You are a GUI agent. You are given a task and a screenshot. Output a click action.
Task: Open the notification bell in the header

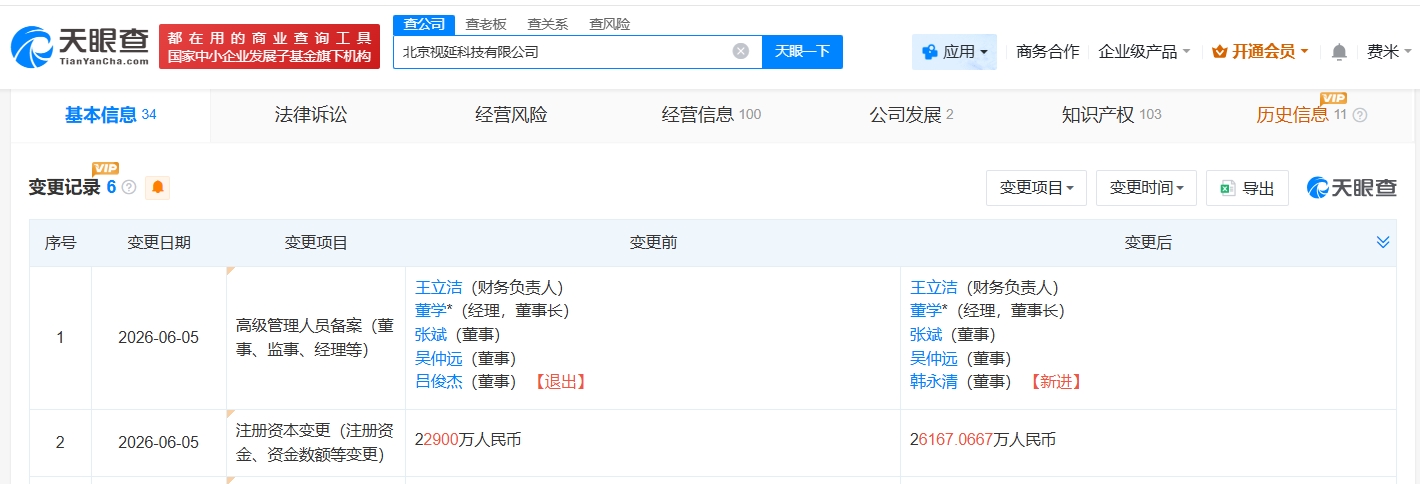1340,51
